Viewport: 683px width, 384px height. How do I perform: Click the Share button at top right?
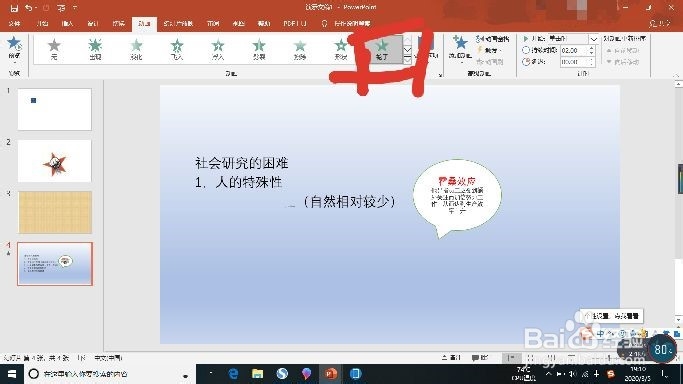coord(659,24)
